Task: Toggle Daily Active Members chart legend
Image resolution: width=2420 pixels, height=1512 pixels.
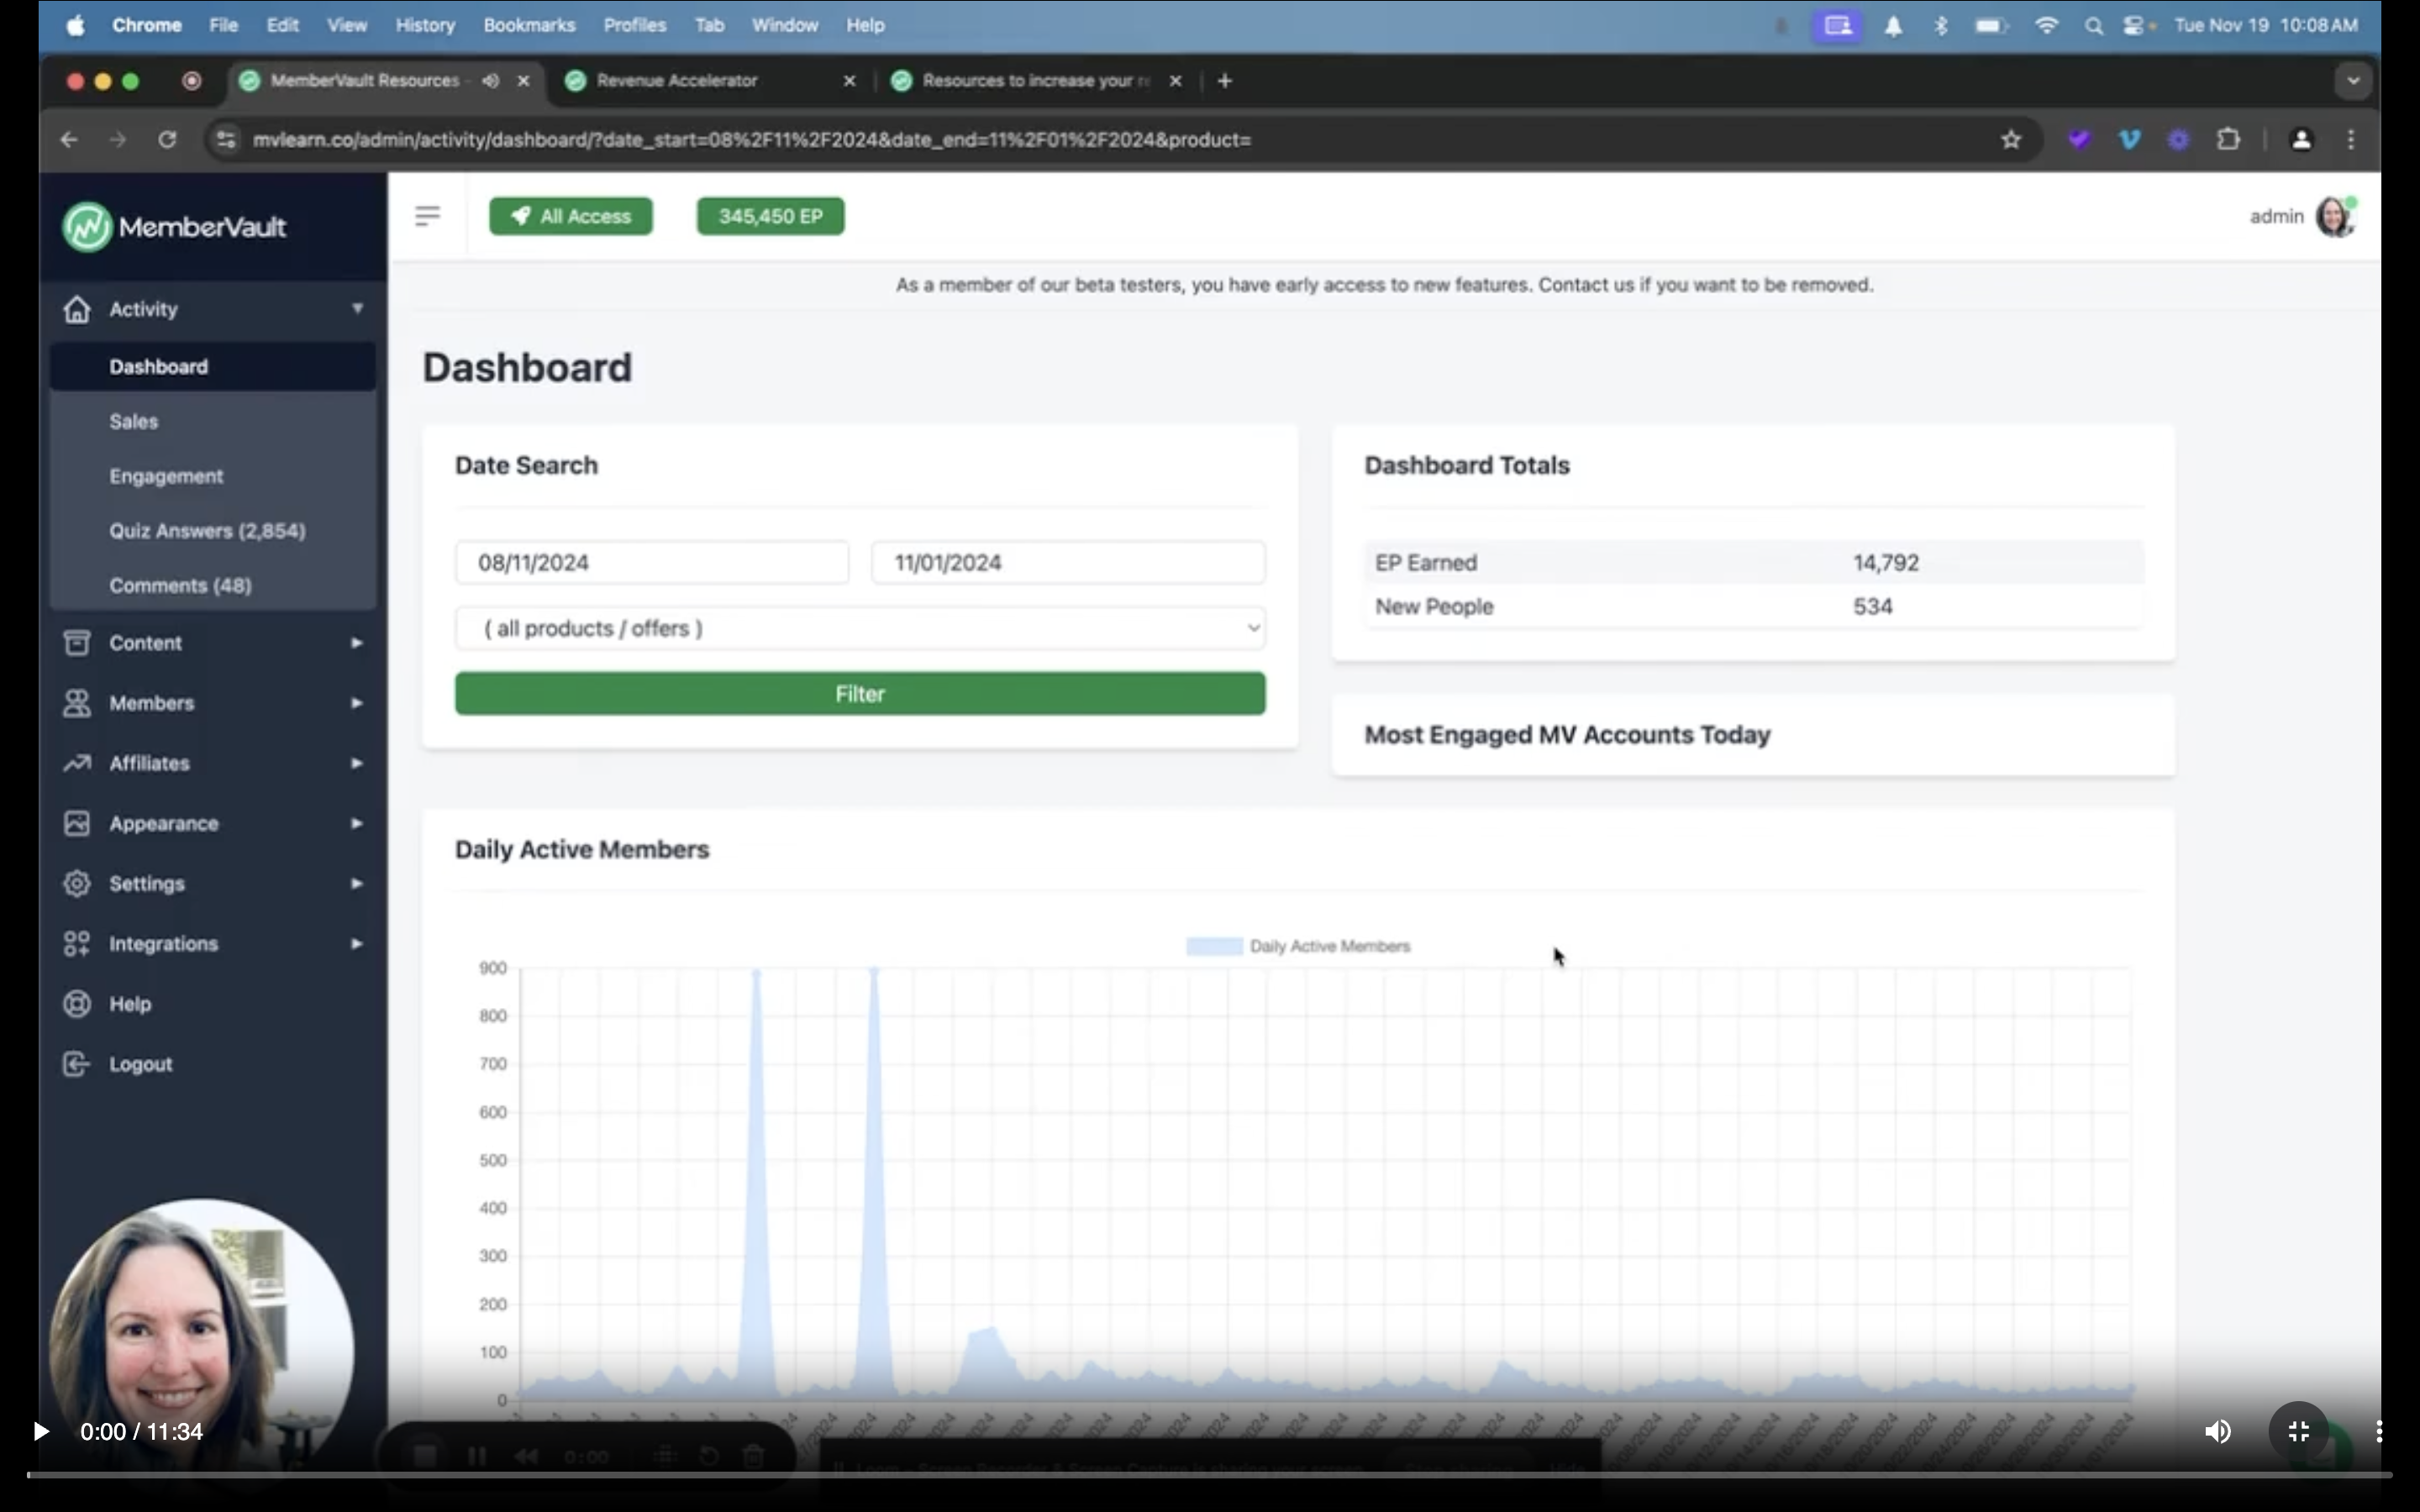Action: [1297, 946]
